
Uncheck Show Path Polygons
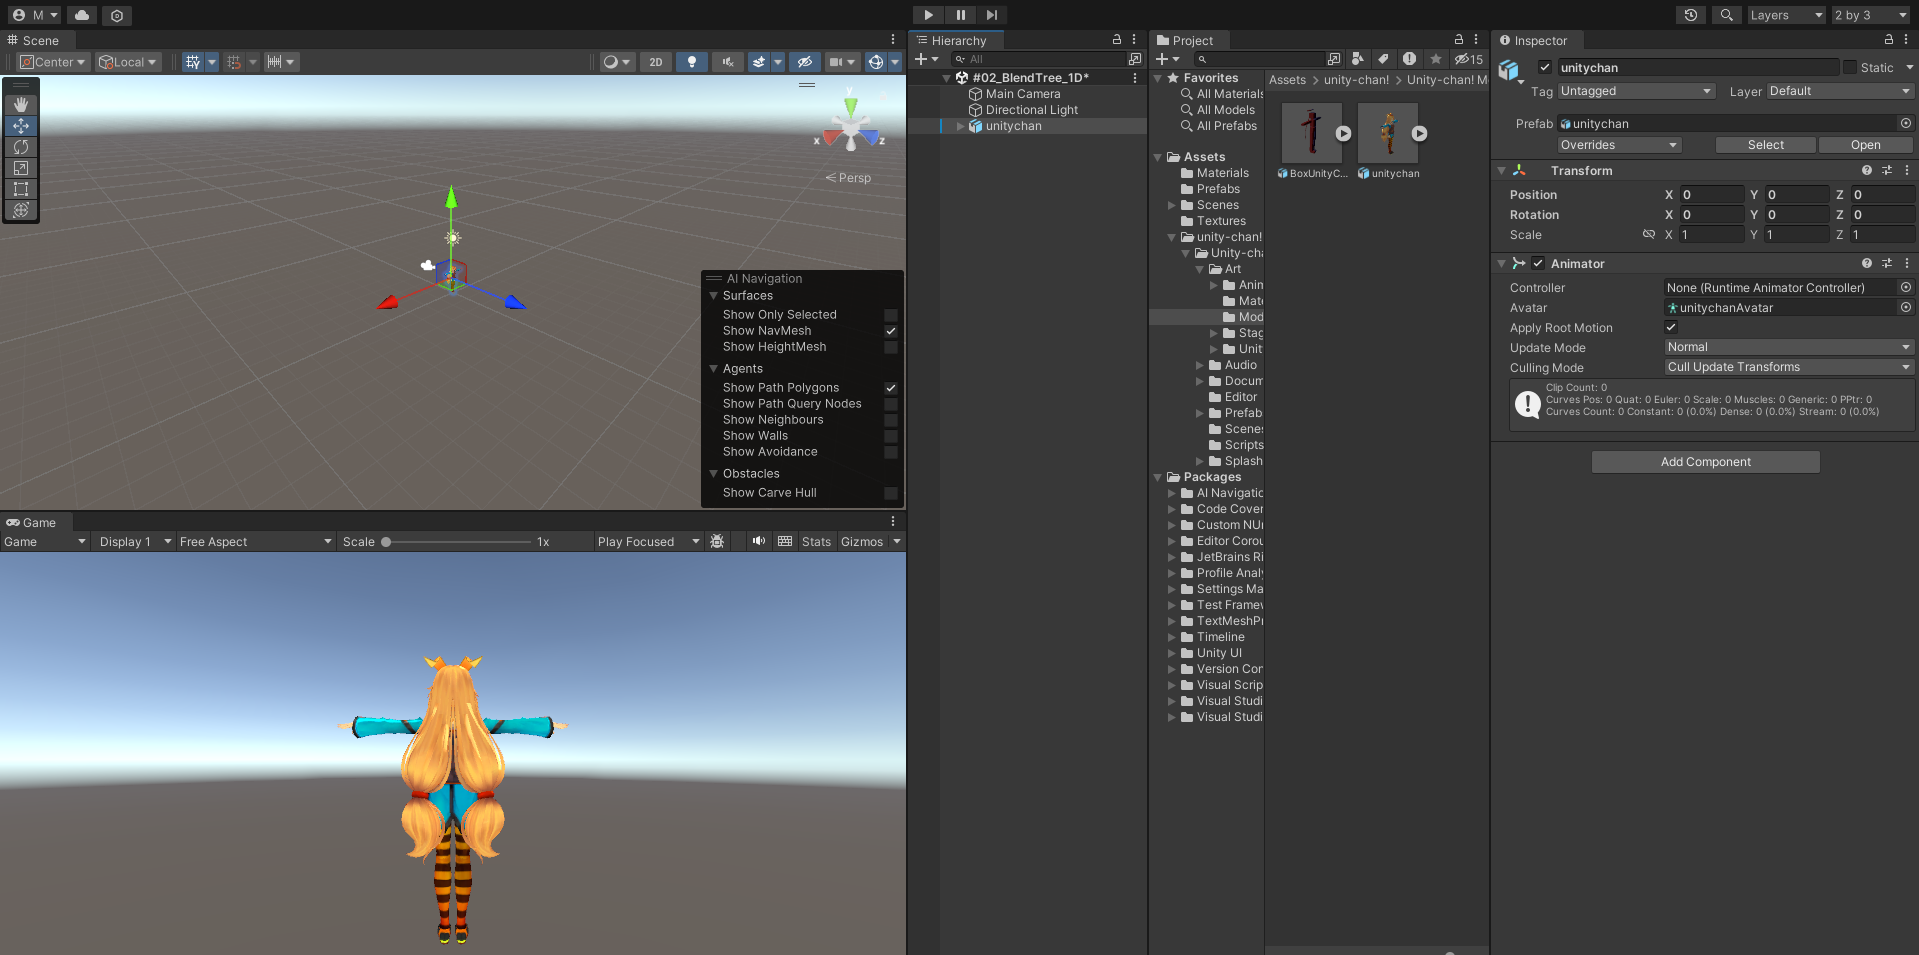tap(891, 388)
